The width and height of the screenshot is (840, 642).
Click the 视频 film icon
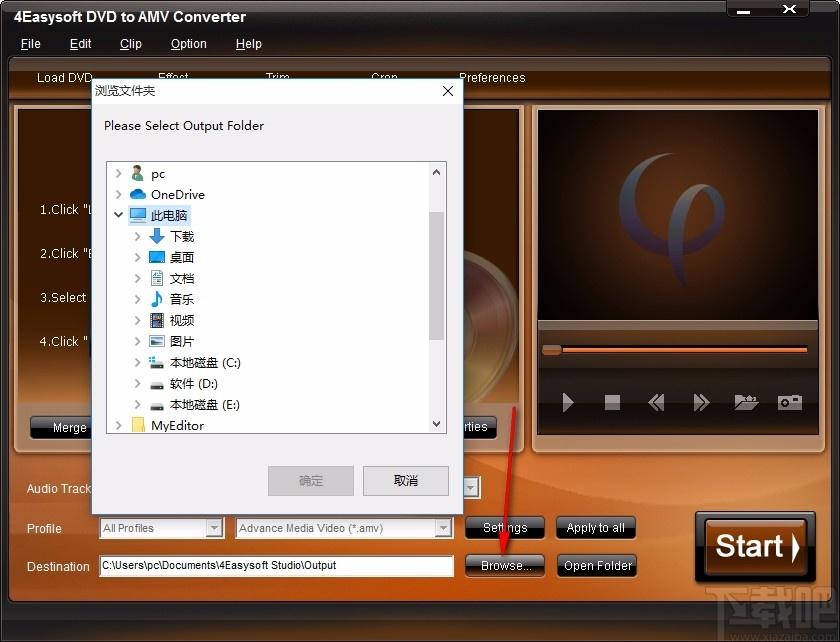(x=157, y=320)
